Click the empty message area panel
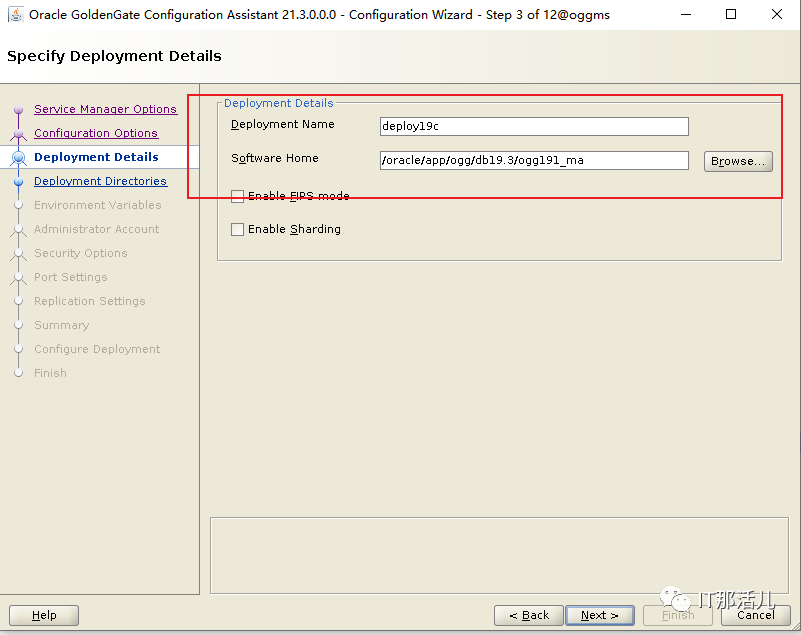This screenshot has width=801, height=635. 500,555
